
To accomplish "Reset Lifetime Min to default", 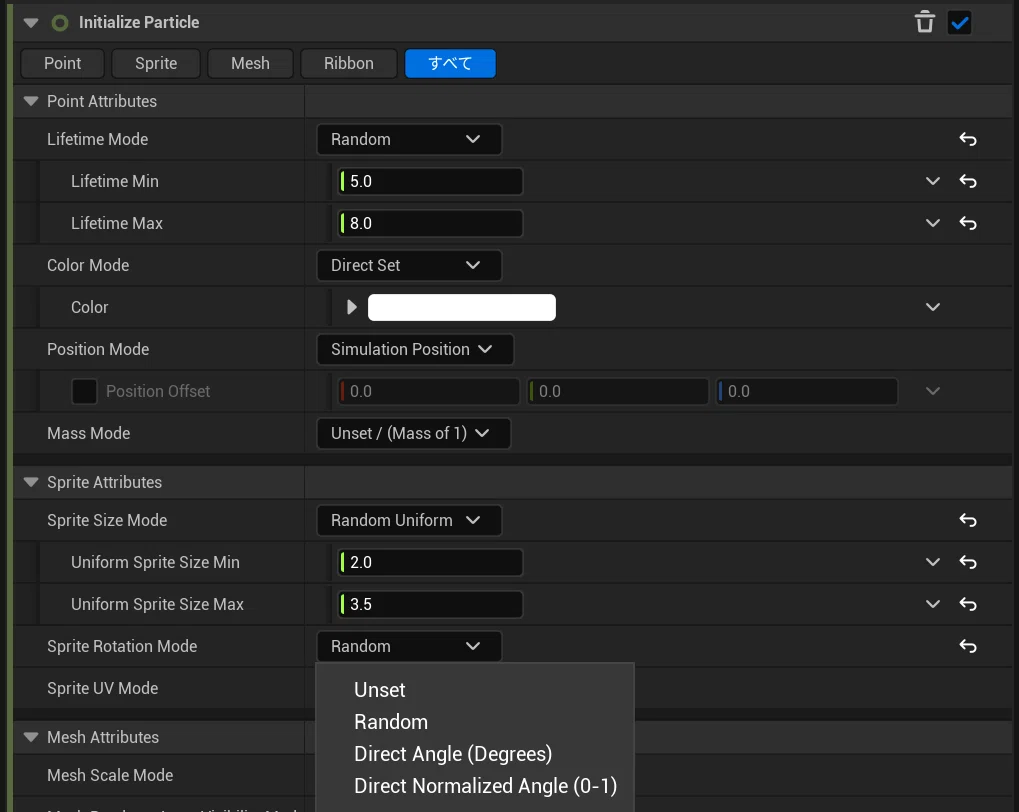I will pyautogui.click(x=968, y=181).
